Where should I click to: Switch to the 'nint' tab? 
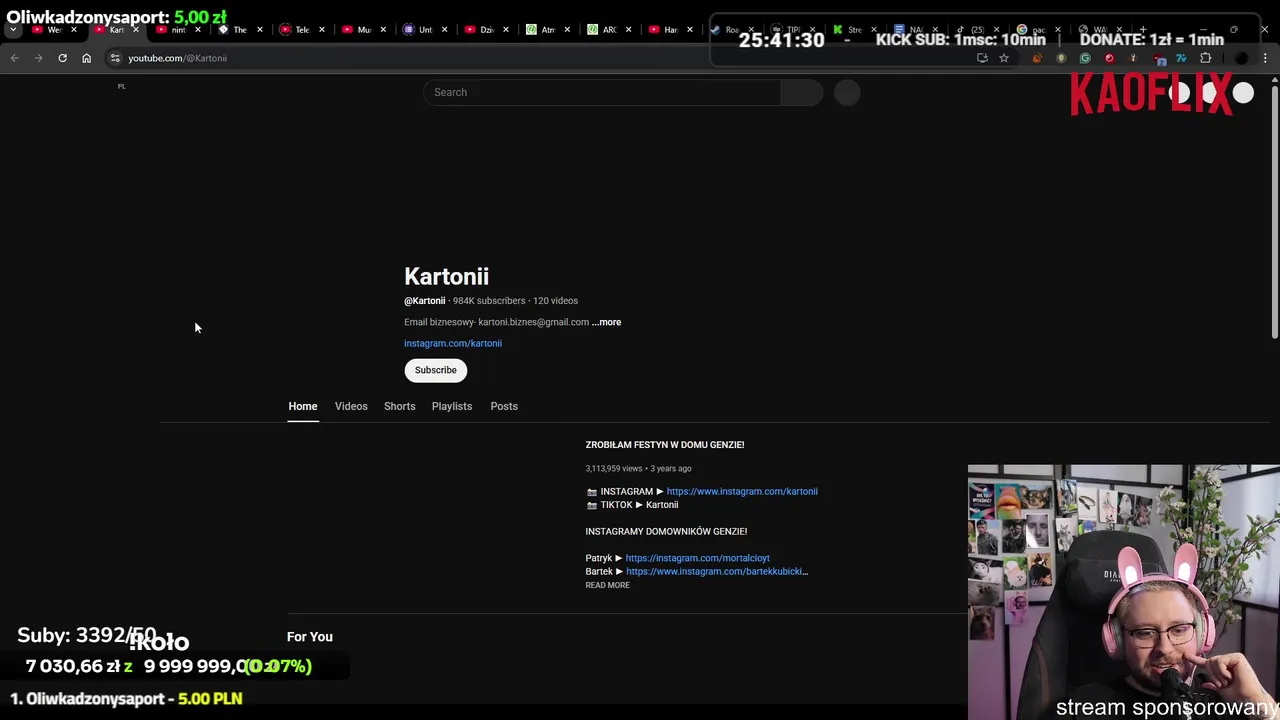click(x=178, y=30)
